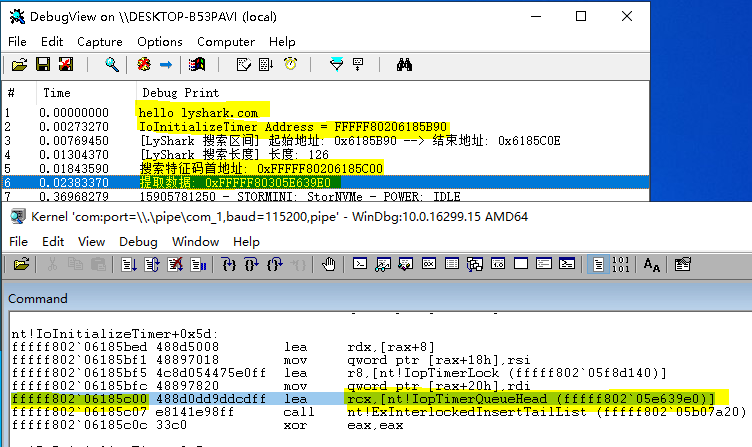This screenshot has height=447, width=752.
Task: Enable Source mode off 101 icon
Action: [x=621, y=264]
